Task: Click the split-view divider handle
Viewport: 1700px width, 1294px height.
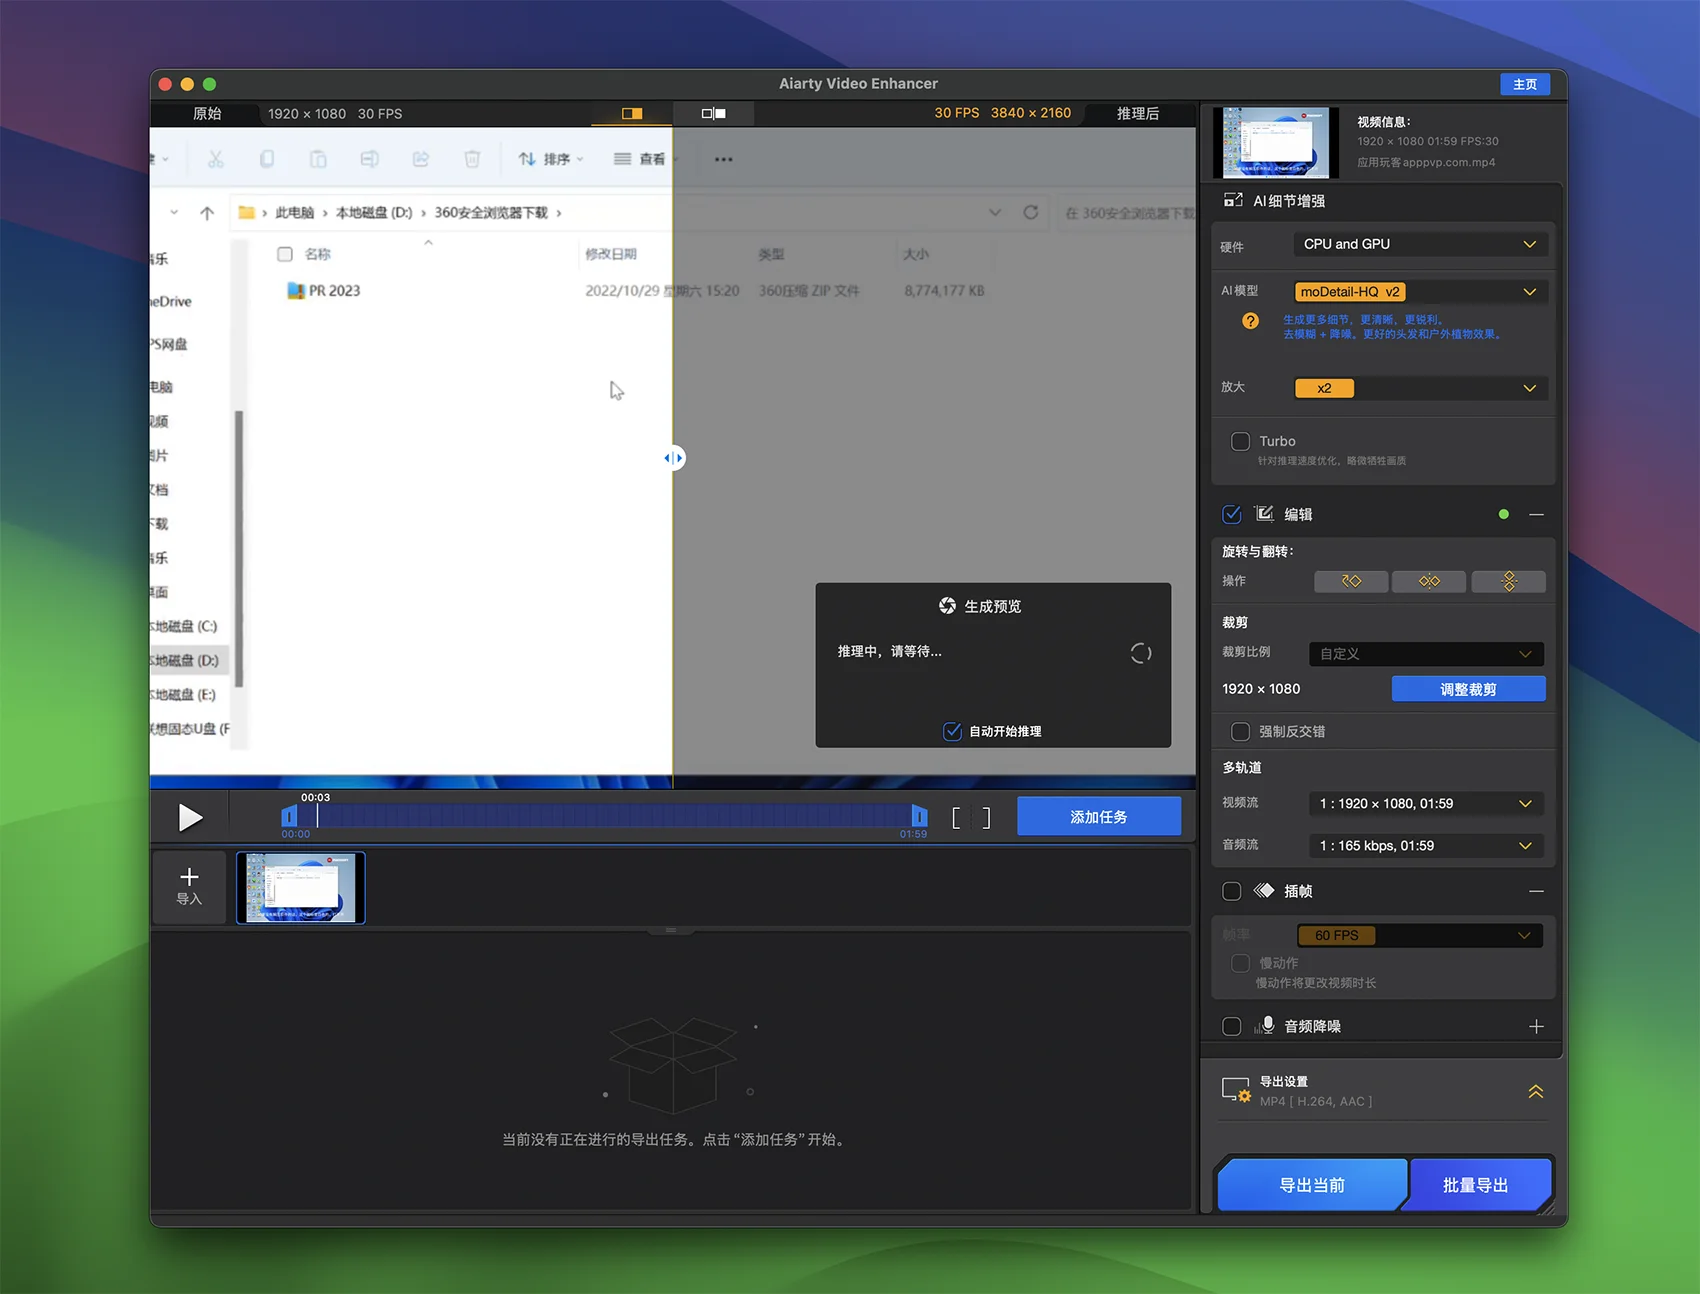Action: [674, 458]
